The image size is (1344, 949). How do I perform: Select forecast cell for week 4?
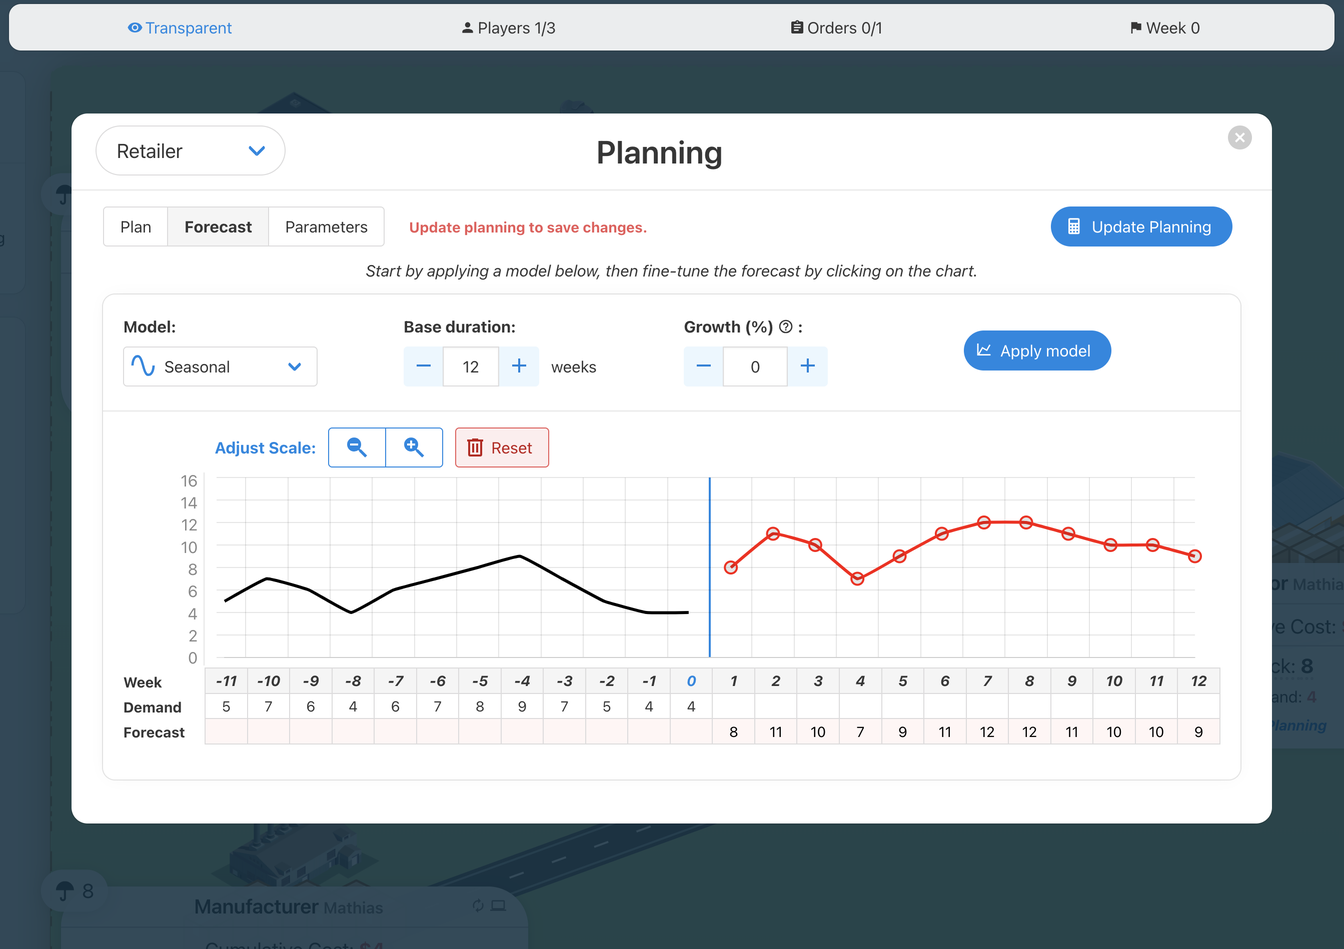click(x=860, y=732)
